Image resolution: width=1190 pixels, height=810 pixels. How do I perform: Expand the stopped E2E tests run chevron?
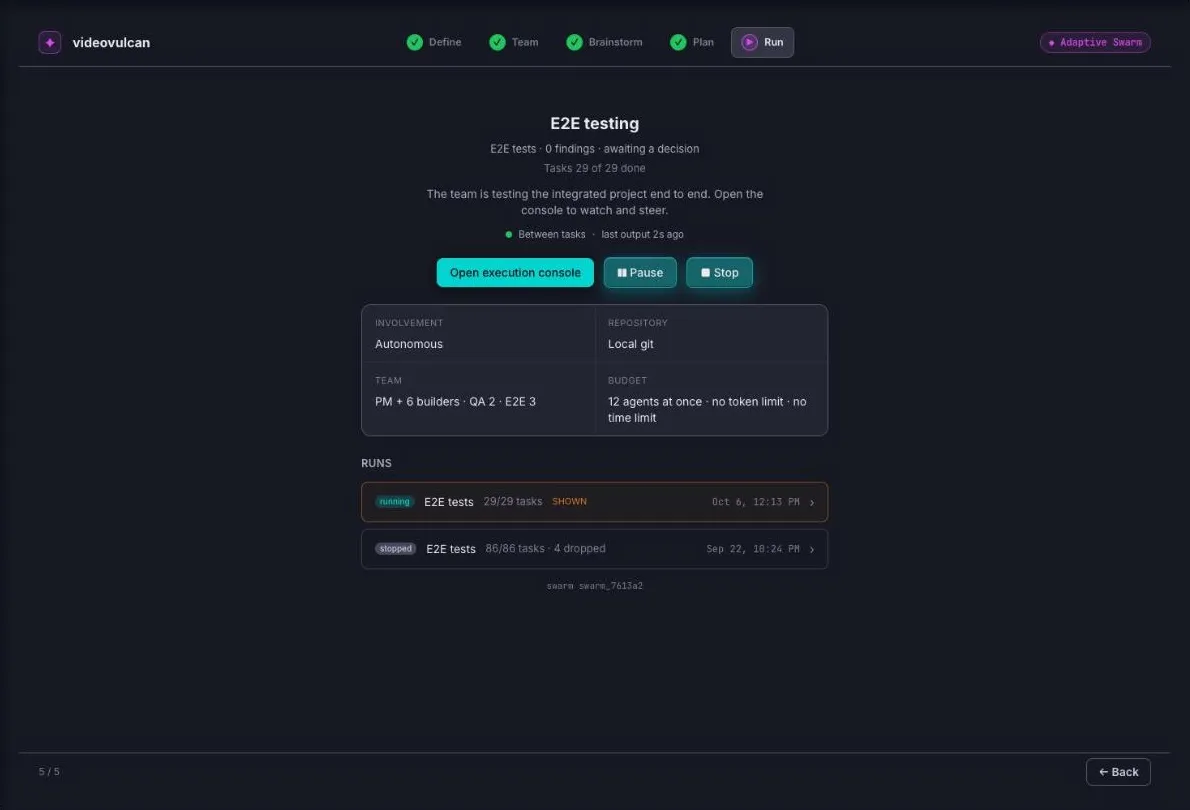pyautogui.click(x=812, y=550)
